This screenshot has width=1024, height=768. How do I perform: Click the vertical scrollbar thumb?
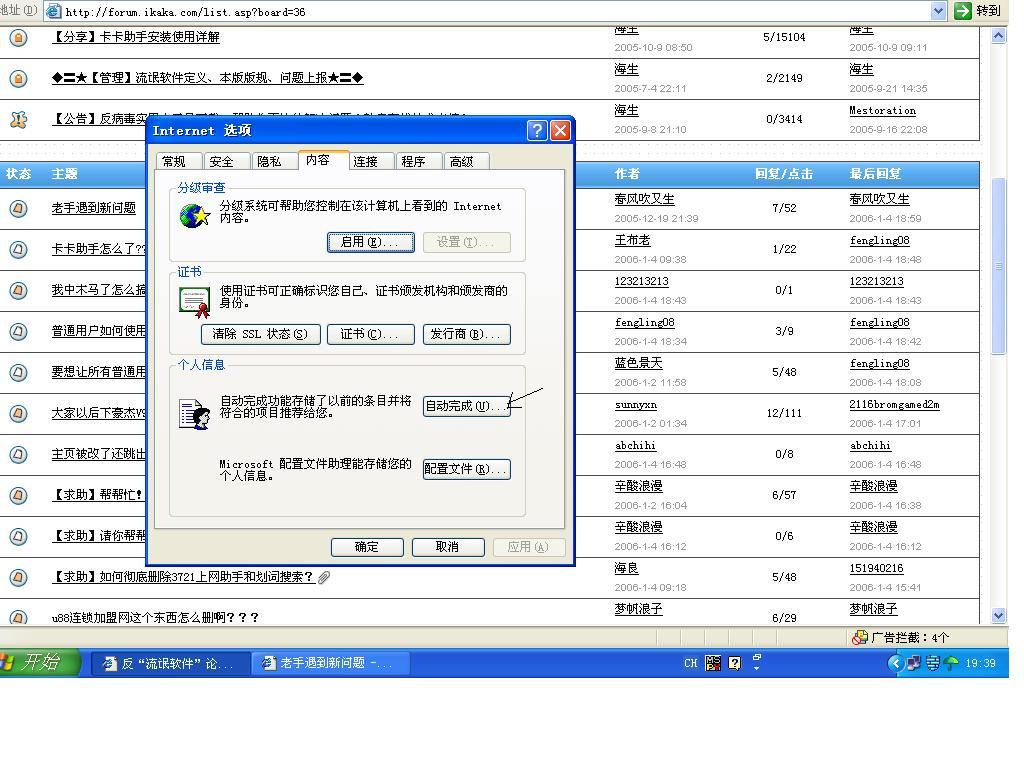coord(998,266)
